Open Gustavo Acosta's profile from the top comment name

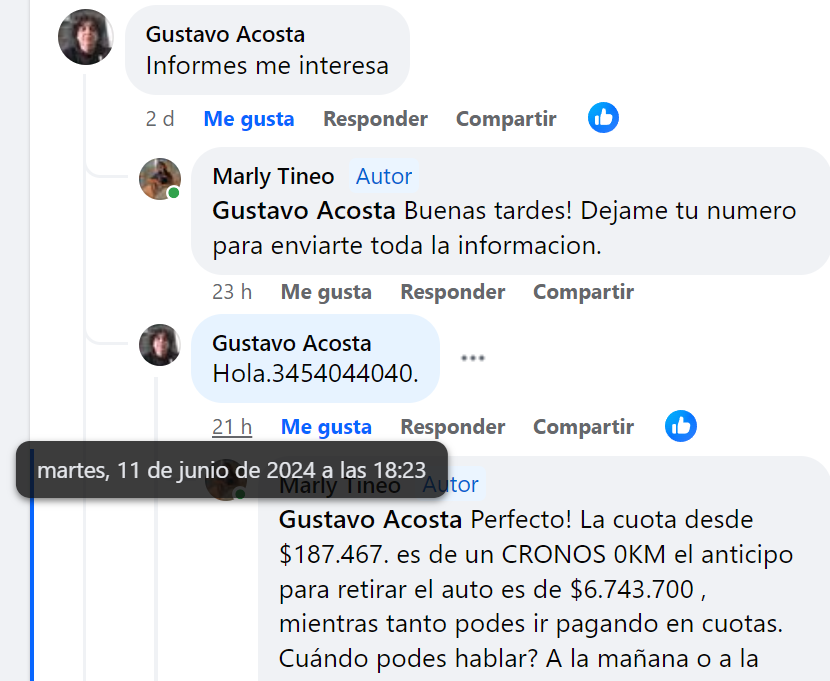tap(225, 34)
